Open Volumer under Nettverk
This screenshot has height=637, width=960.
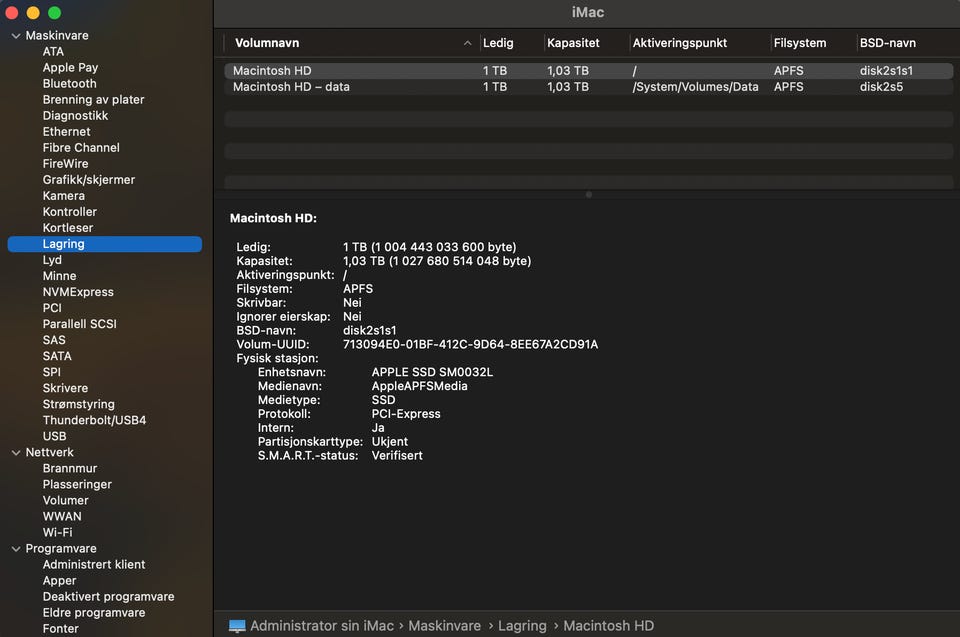[66, 500]
